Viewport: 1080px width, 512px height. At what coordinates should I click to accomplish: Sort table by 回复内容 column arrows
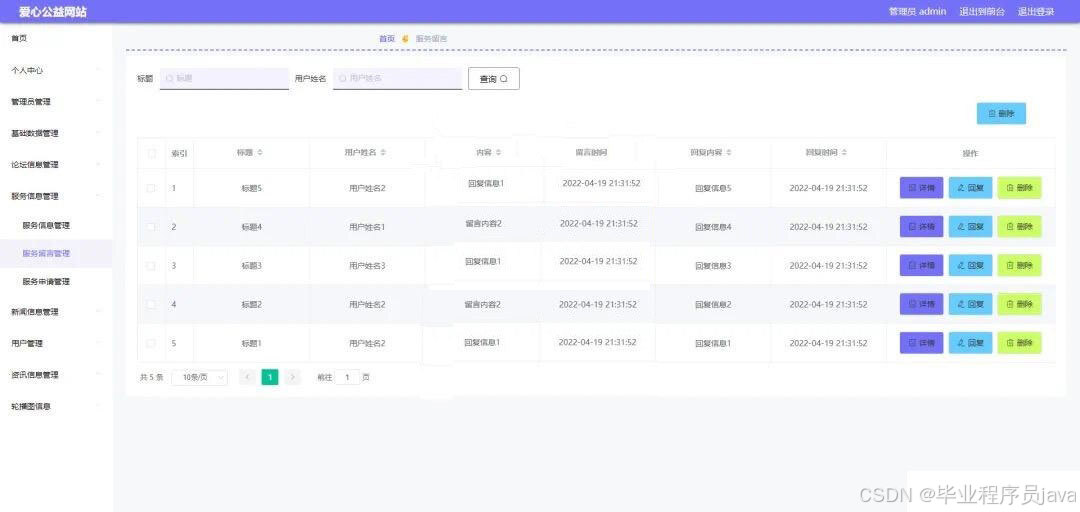coord(729,152)
